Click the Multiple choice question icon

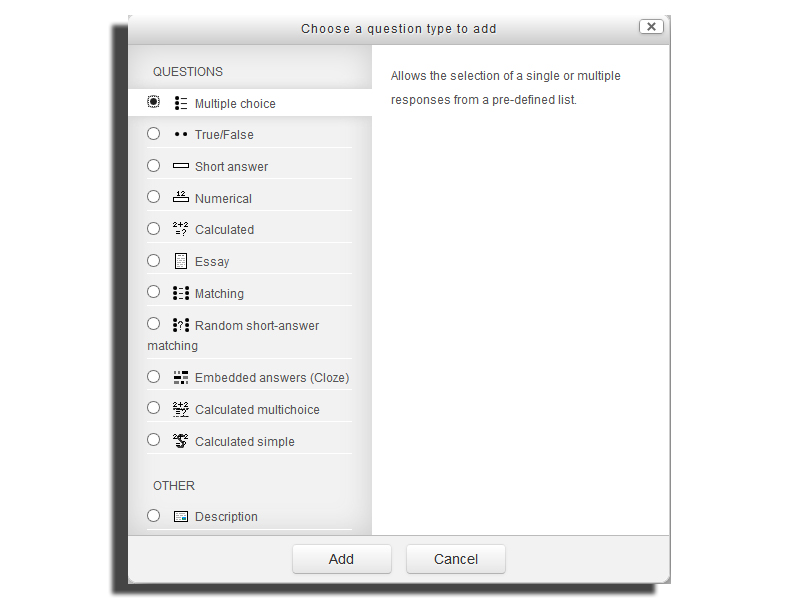[x=181, y=103]
